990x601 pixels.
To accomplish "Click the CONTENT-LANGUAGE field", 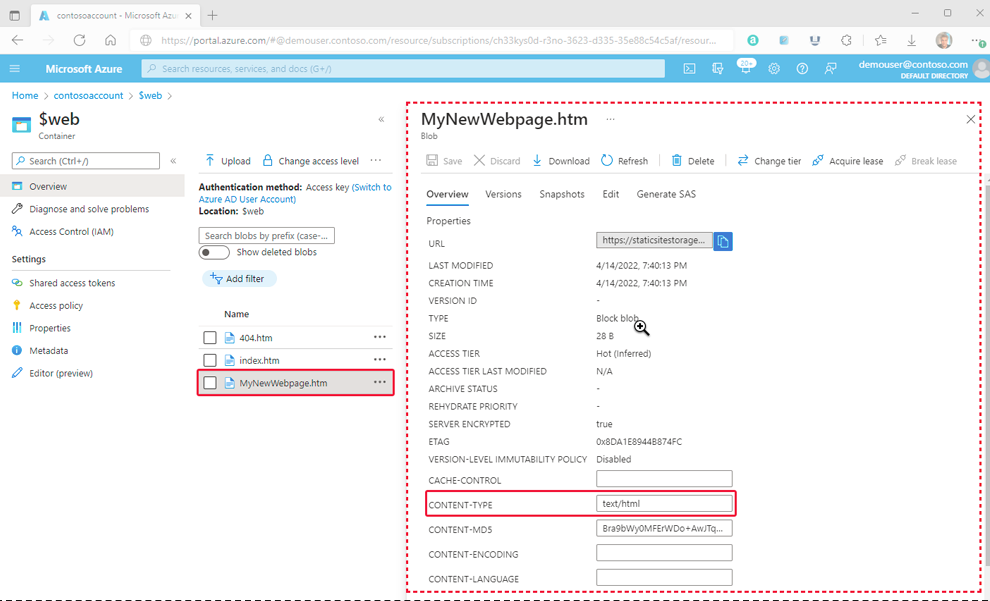I will coord(664,578).
